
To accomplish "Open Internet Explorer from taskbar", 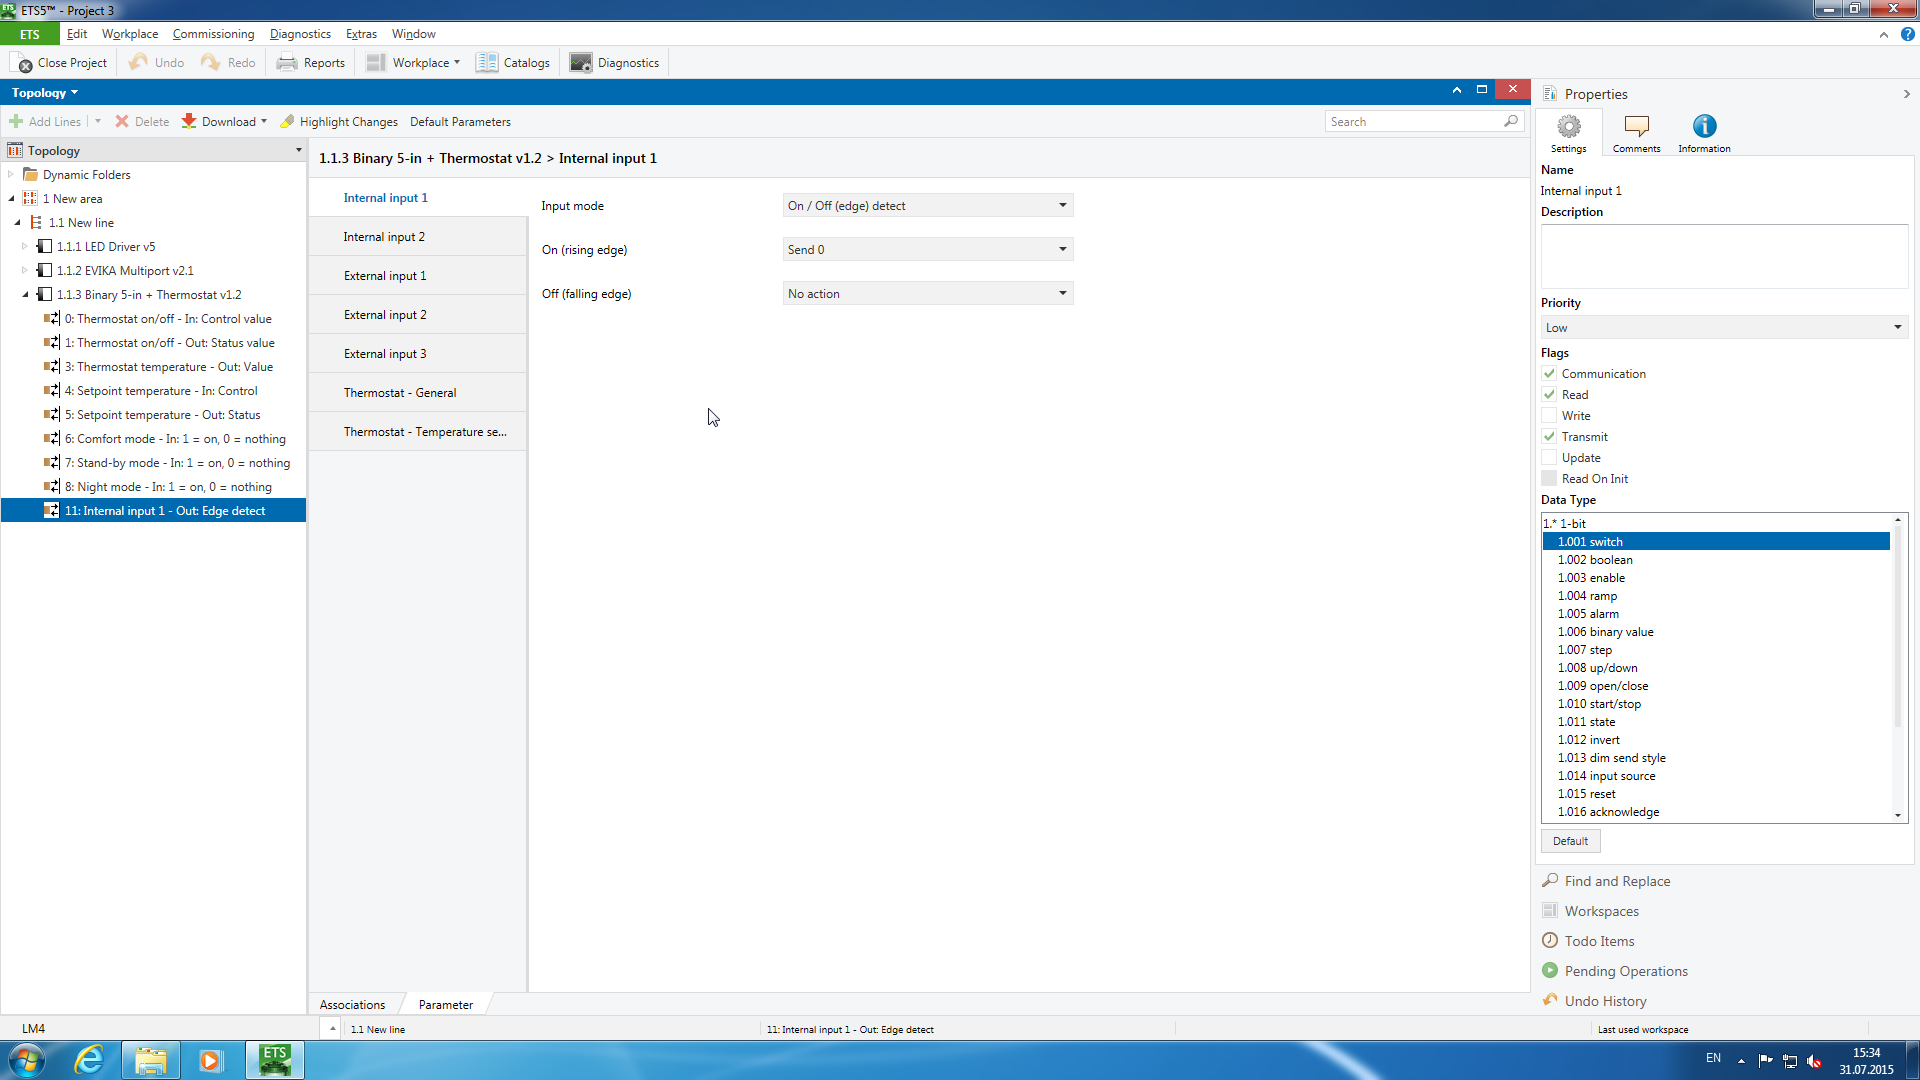I will point(89,1059).
